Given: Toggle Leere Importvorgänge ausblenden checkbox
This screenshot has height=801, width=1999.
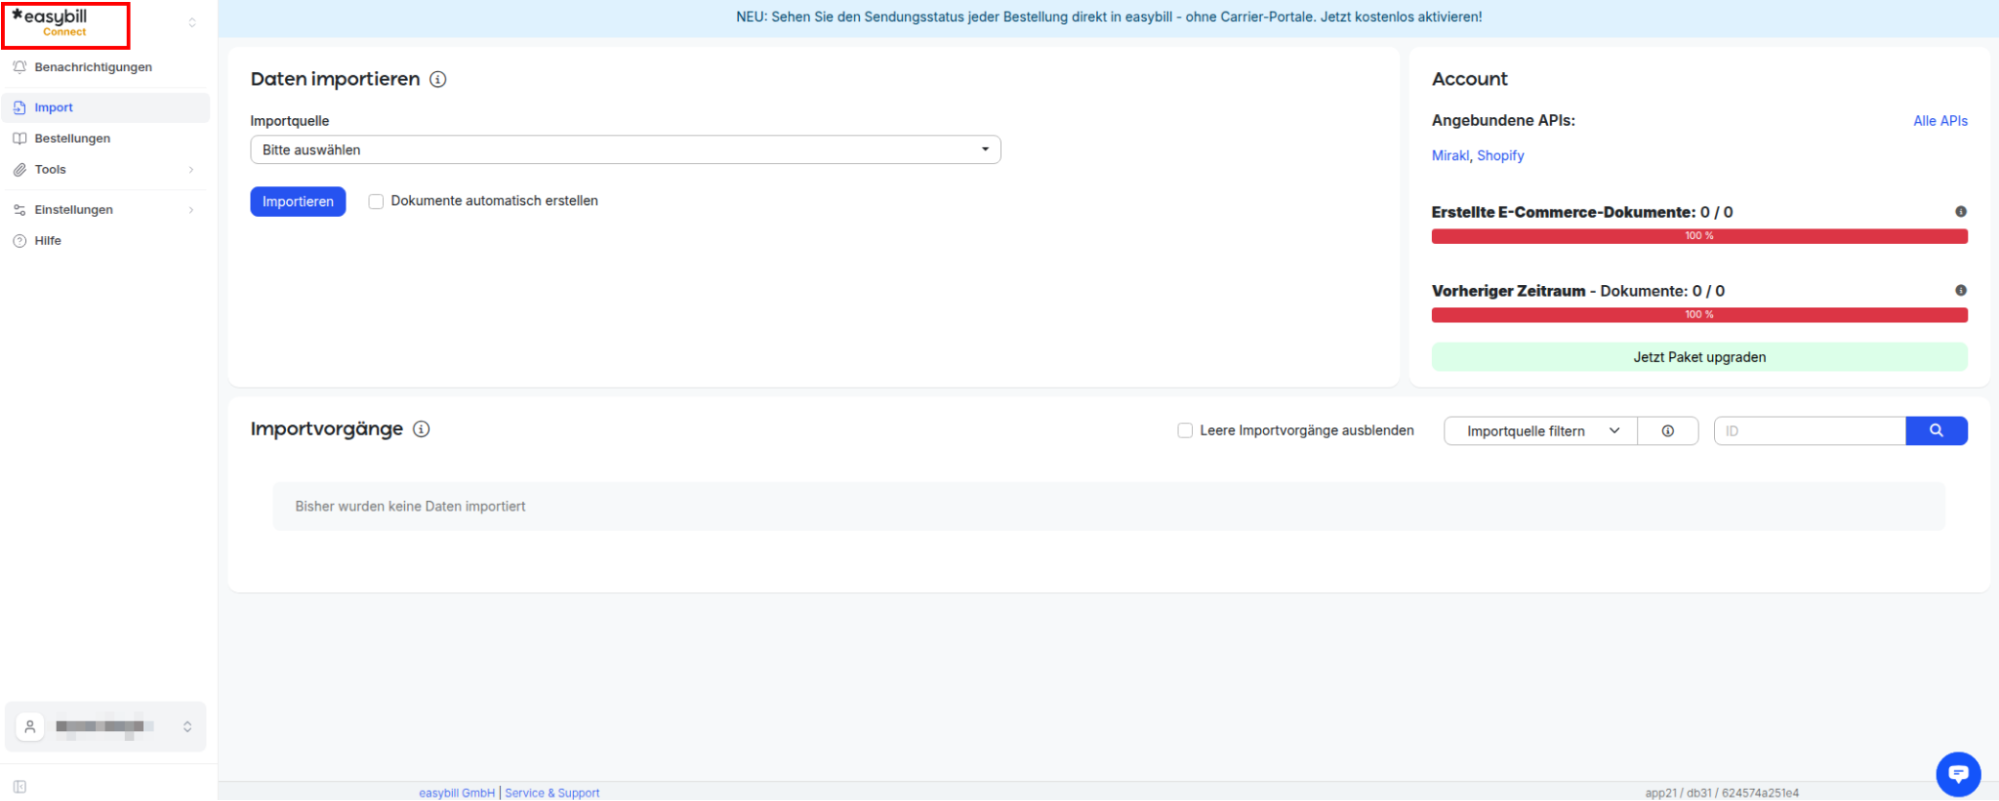Looking at the screenshot, I should coord(1185,431).
